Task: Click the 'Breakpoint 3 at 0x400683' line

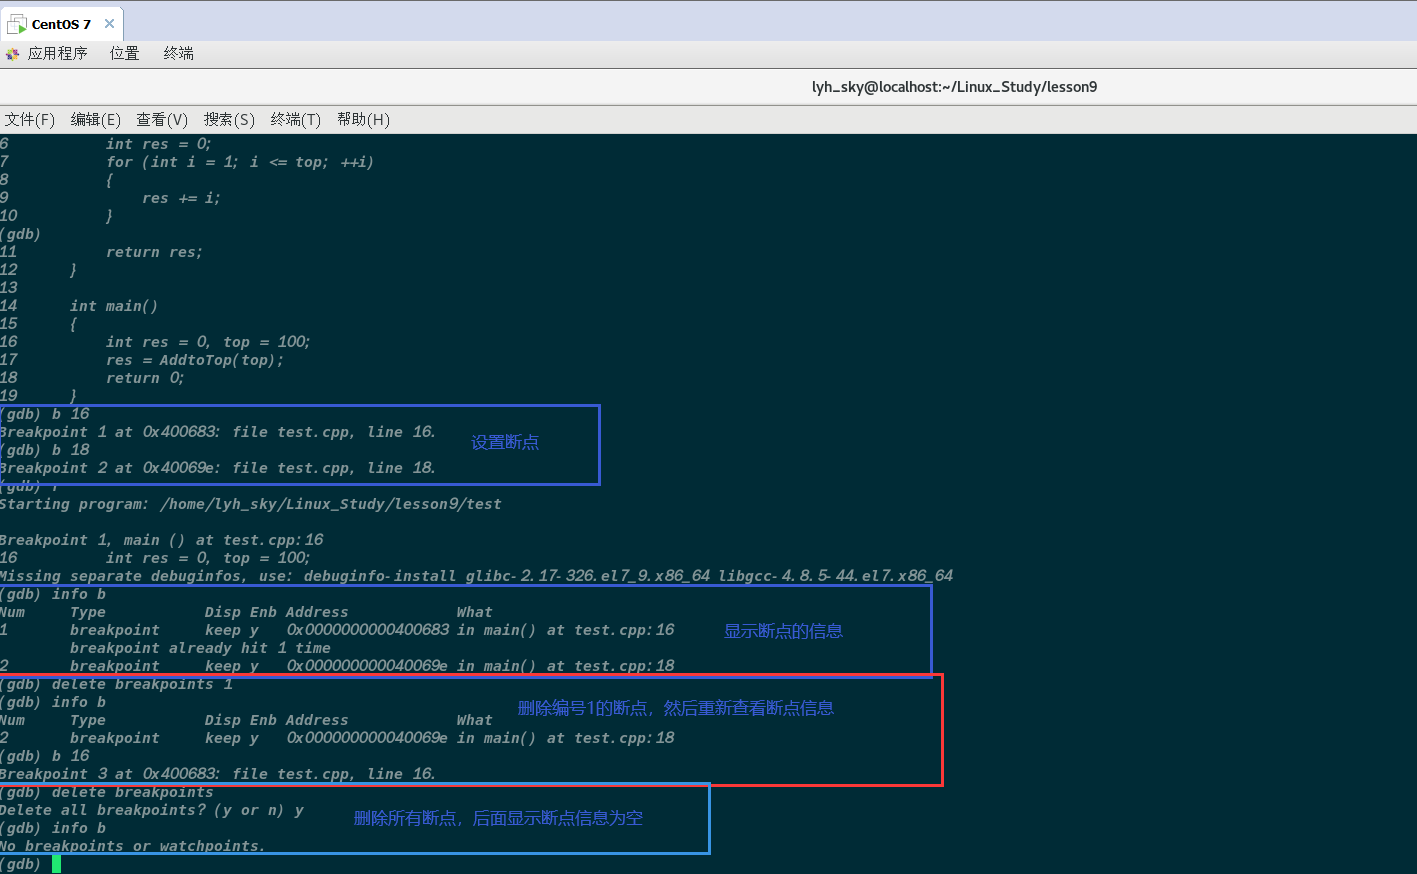Action: tap(218, 774)
